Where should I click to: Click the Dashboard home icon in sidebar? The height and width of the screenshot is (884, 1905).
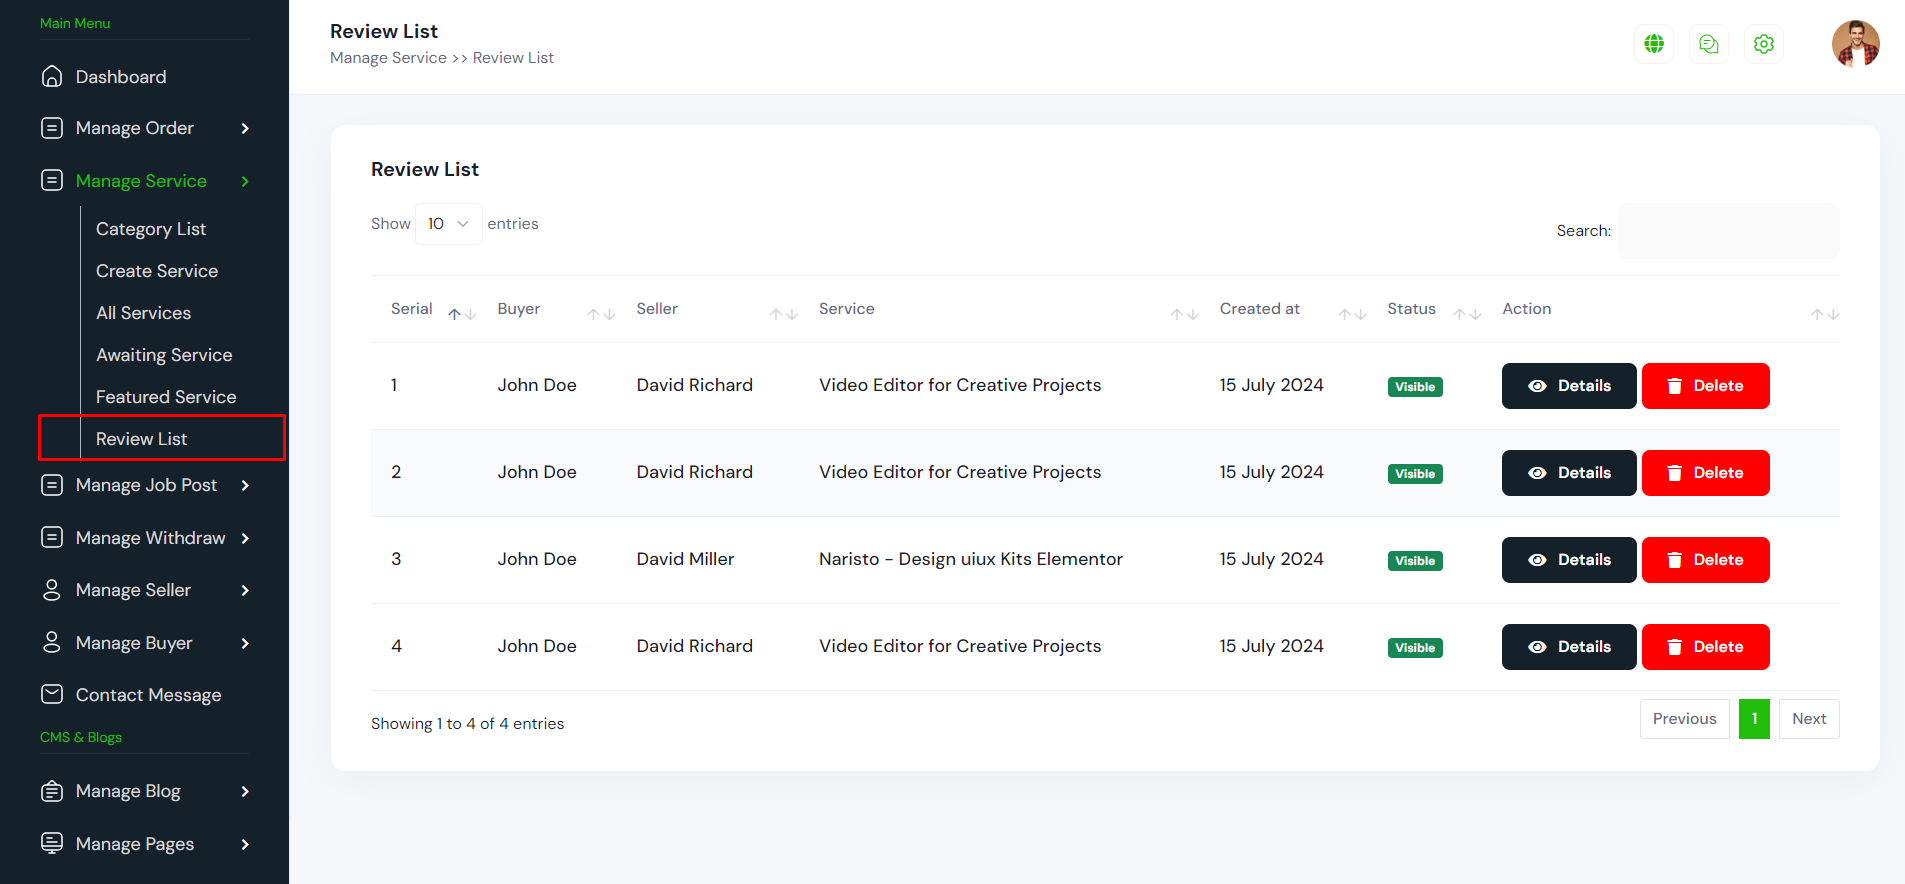[52, 77]
